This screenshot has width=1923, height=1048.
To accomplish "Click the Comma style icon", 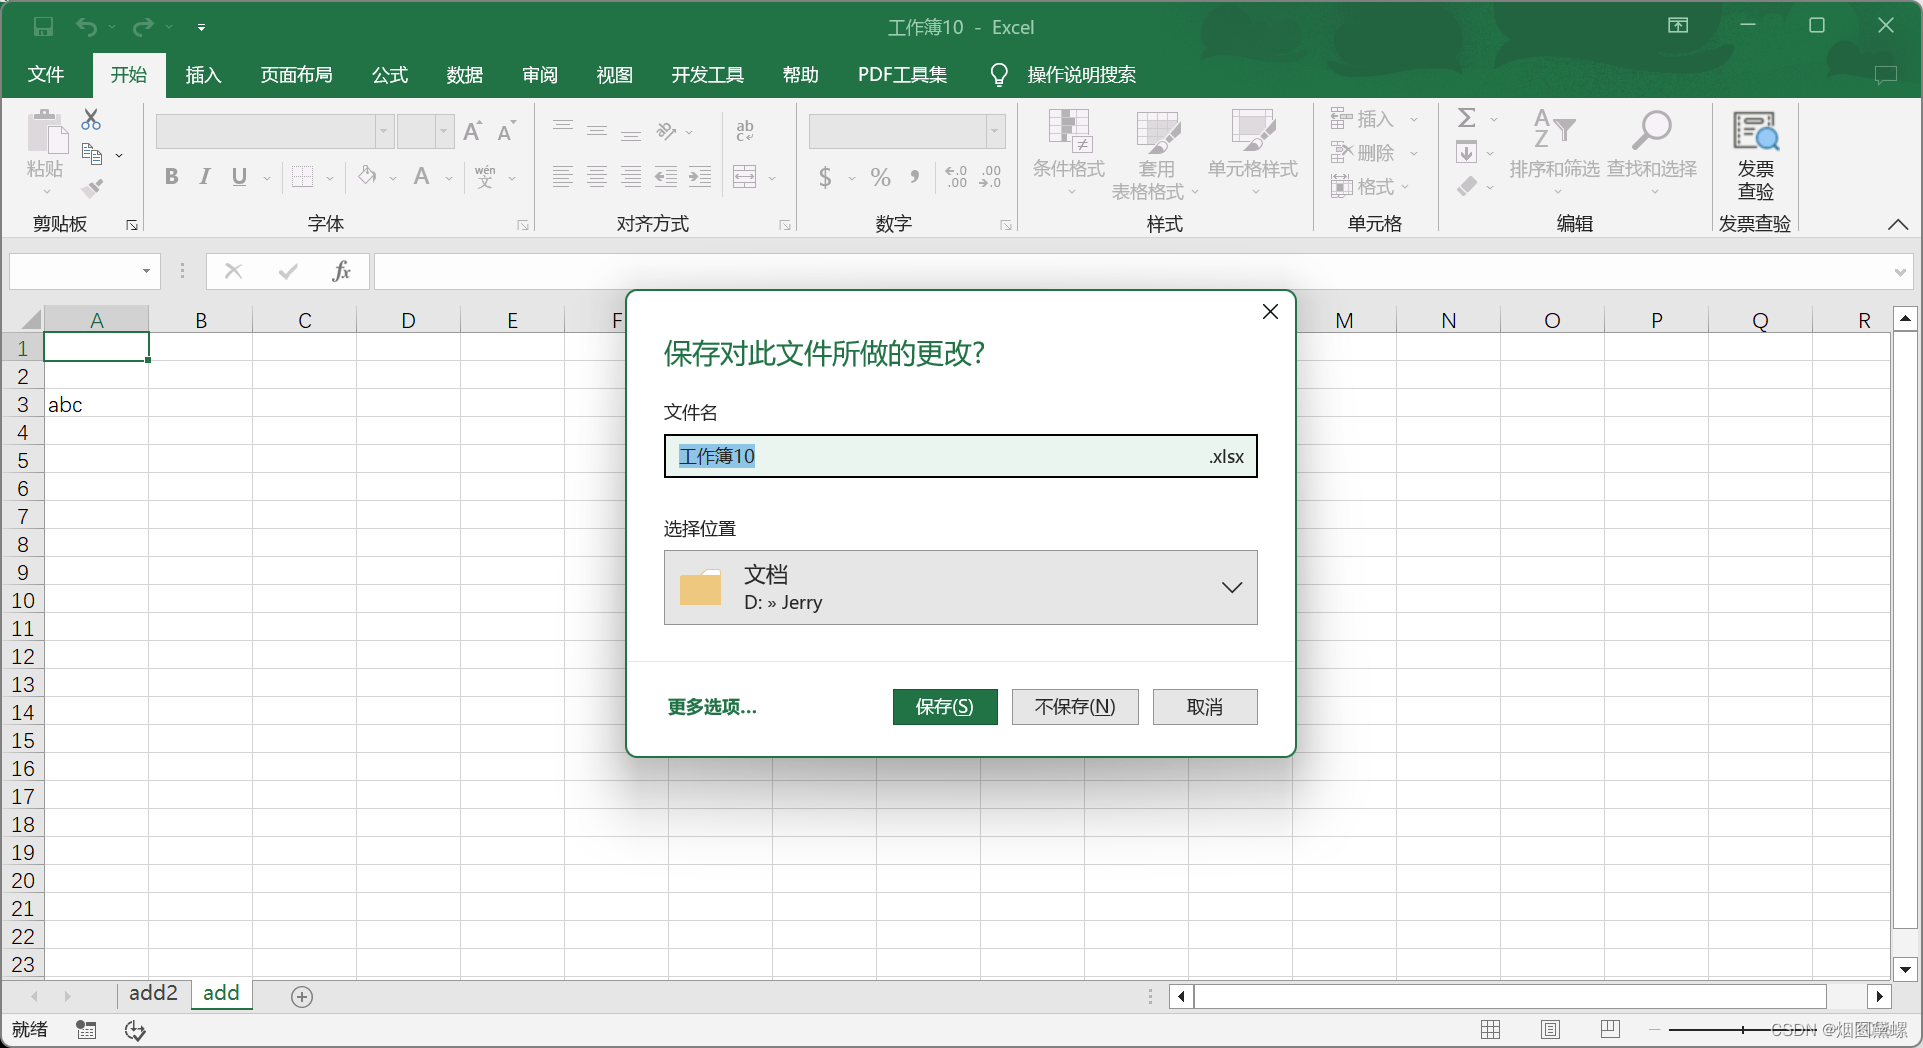I will [915, 177].
